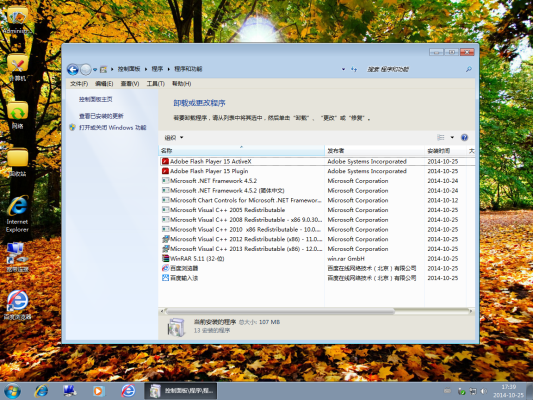This screenshot has height=400, width=533.
Task: Expand the address bar history dropdown
Action: click(x=343, y=69)
